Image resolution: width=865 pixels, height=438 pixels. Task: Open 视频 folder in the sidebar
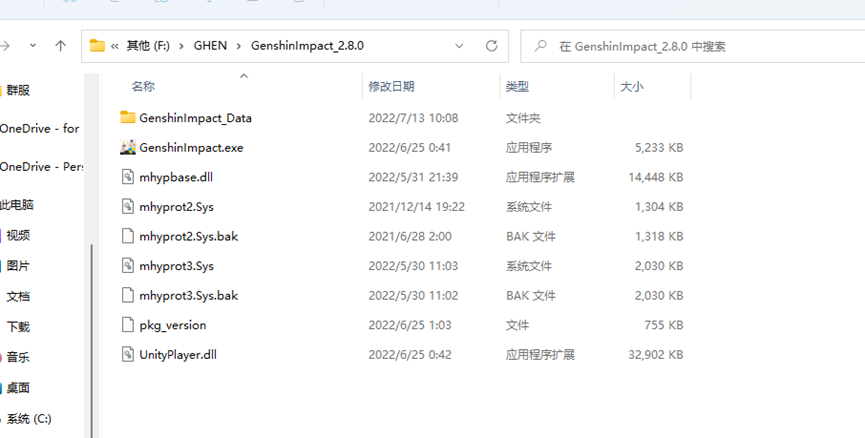18,236
